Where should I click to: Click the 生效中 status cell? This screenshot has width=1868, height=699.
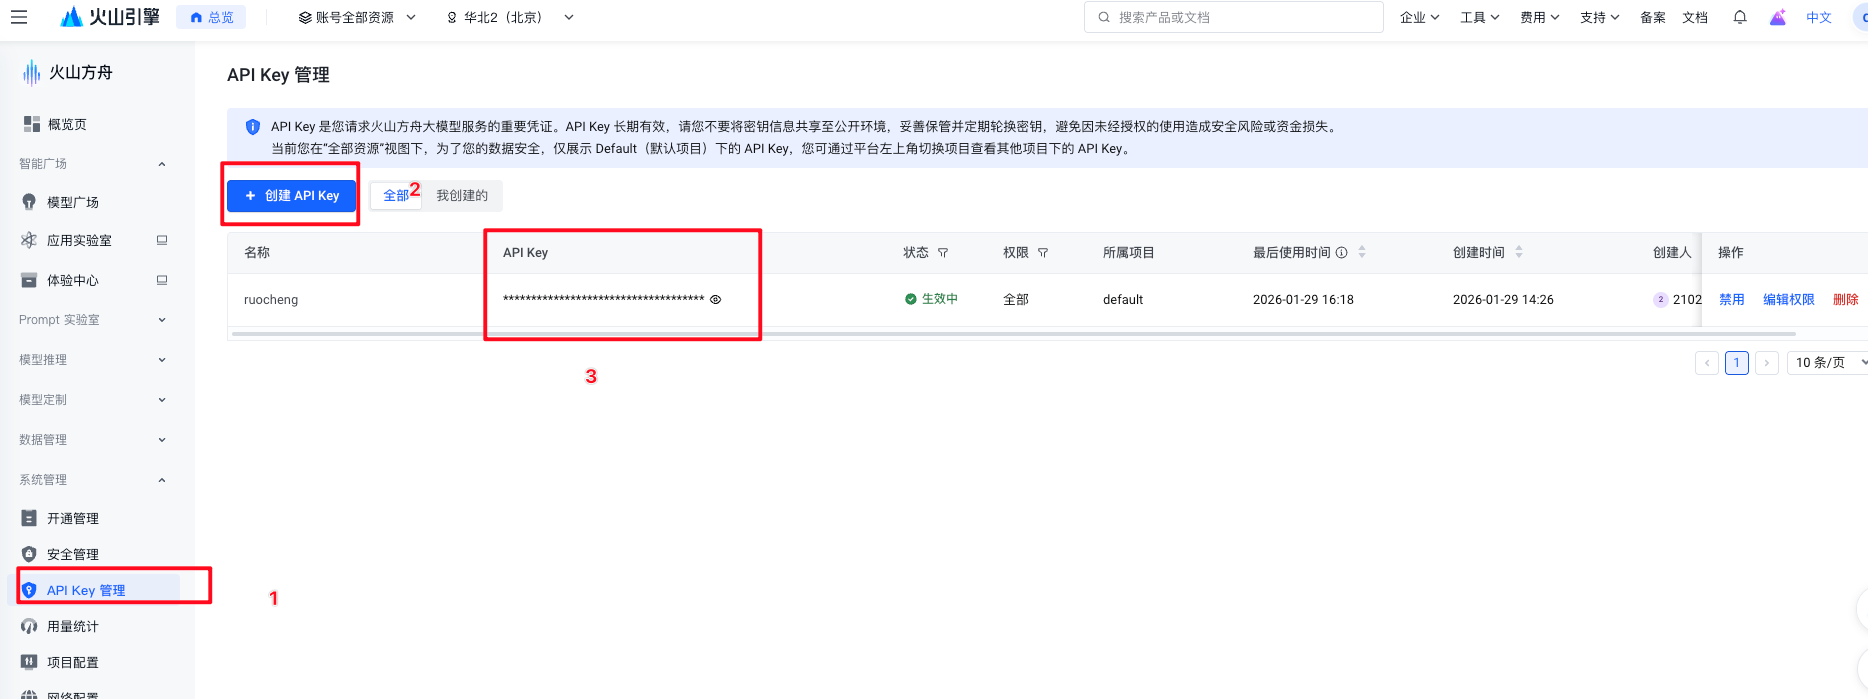pyautogui.click(x=931, y=299)
